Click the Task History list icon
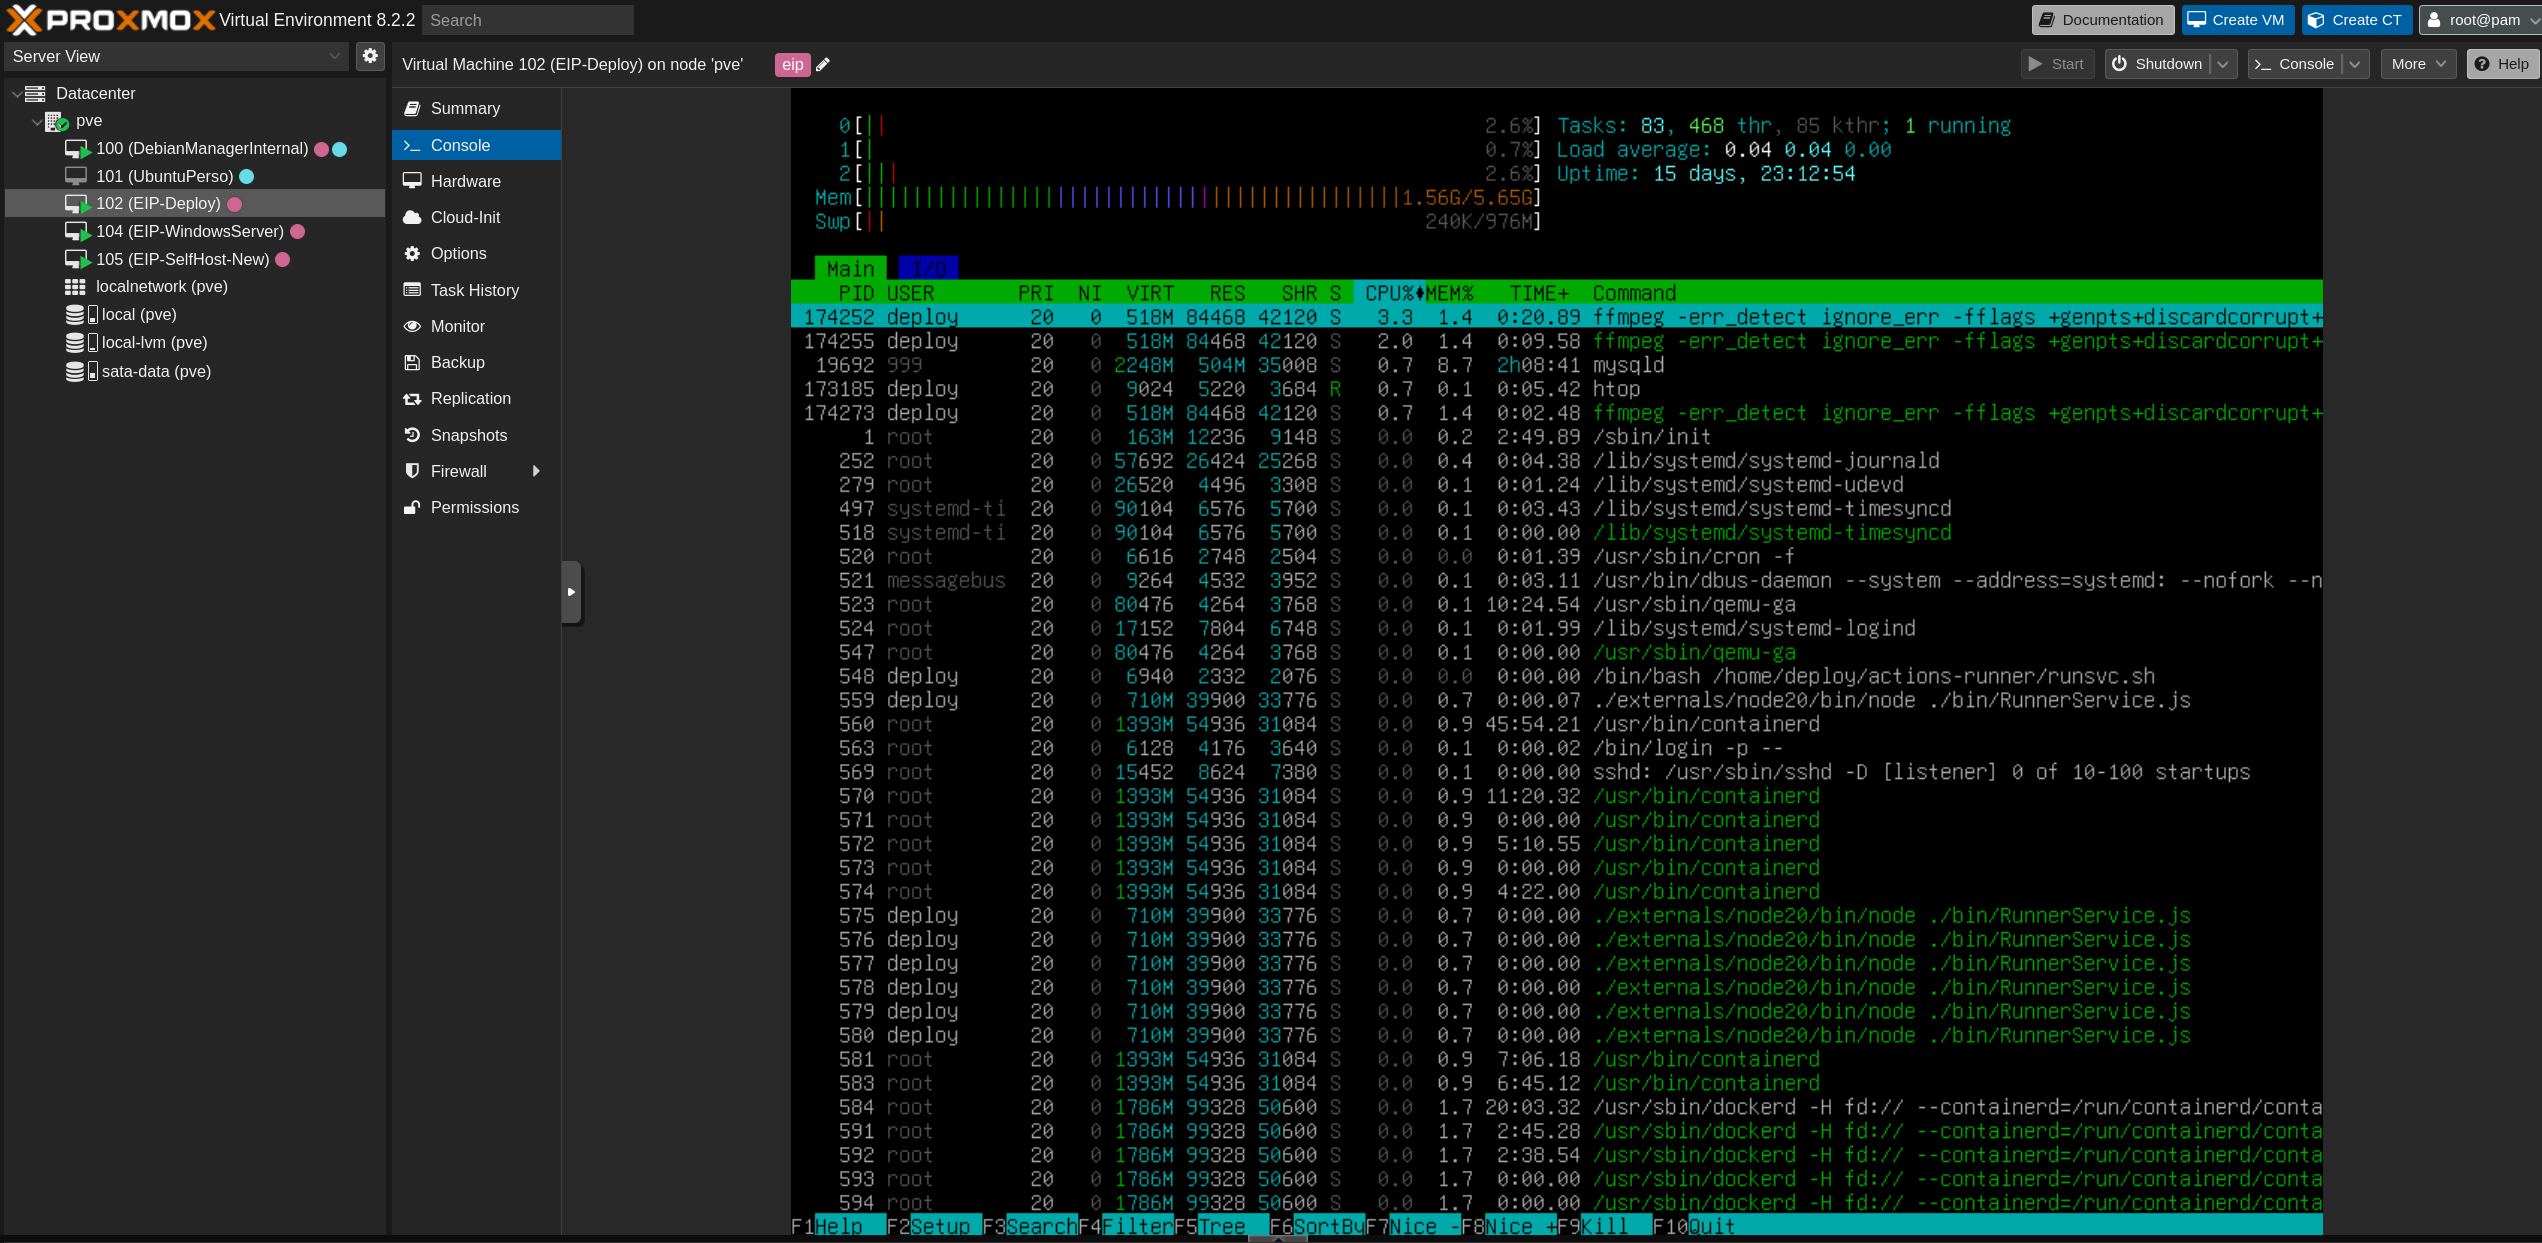Viewport: 2542px width, 1243px height. point(412,290)
